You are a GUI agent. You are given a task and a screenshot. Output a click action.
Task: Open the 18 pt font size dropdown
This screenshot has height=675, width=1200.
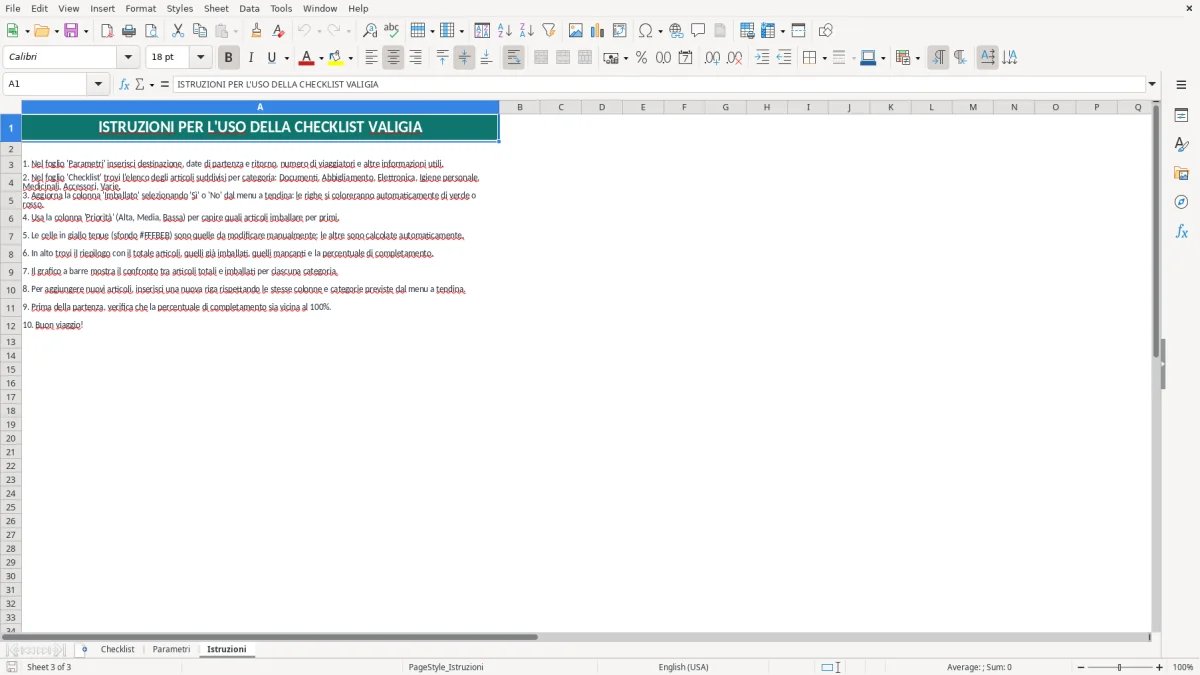(200, 58)
